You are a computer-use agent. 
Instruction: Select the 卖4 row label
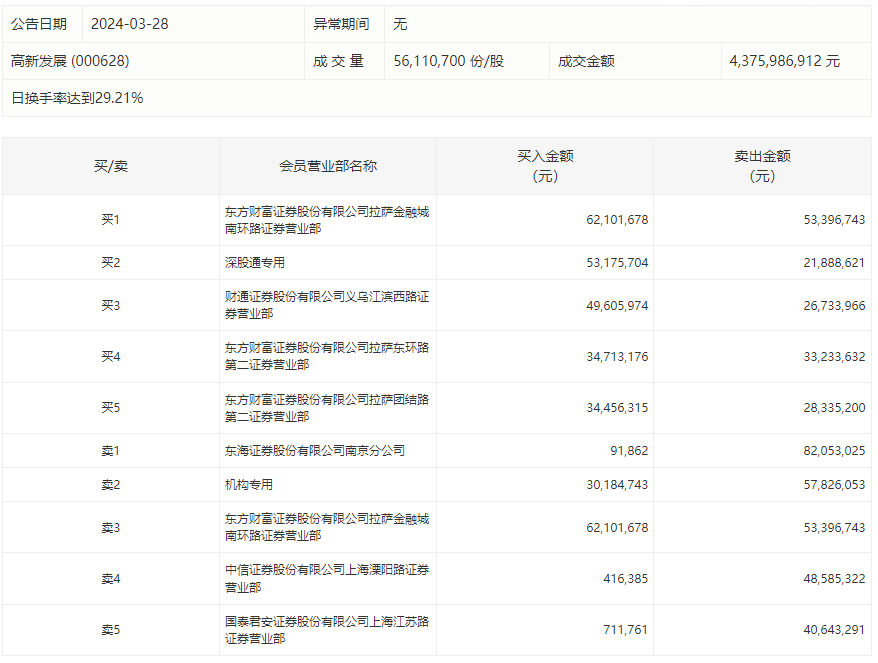coord(111,578)
